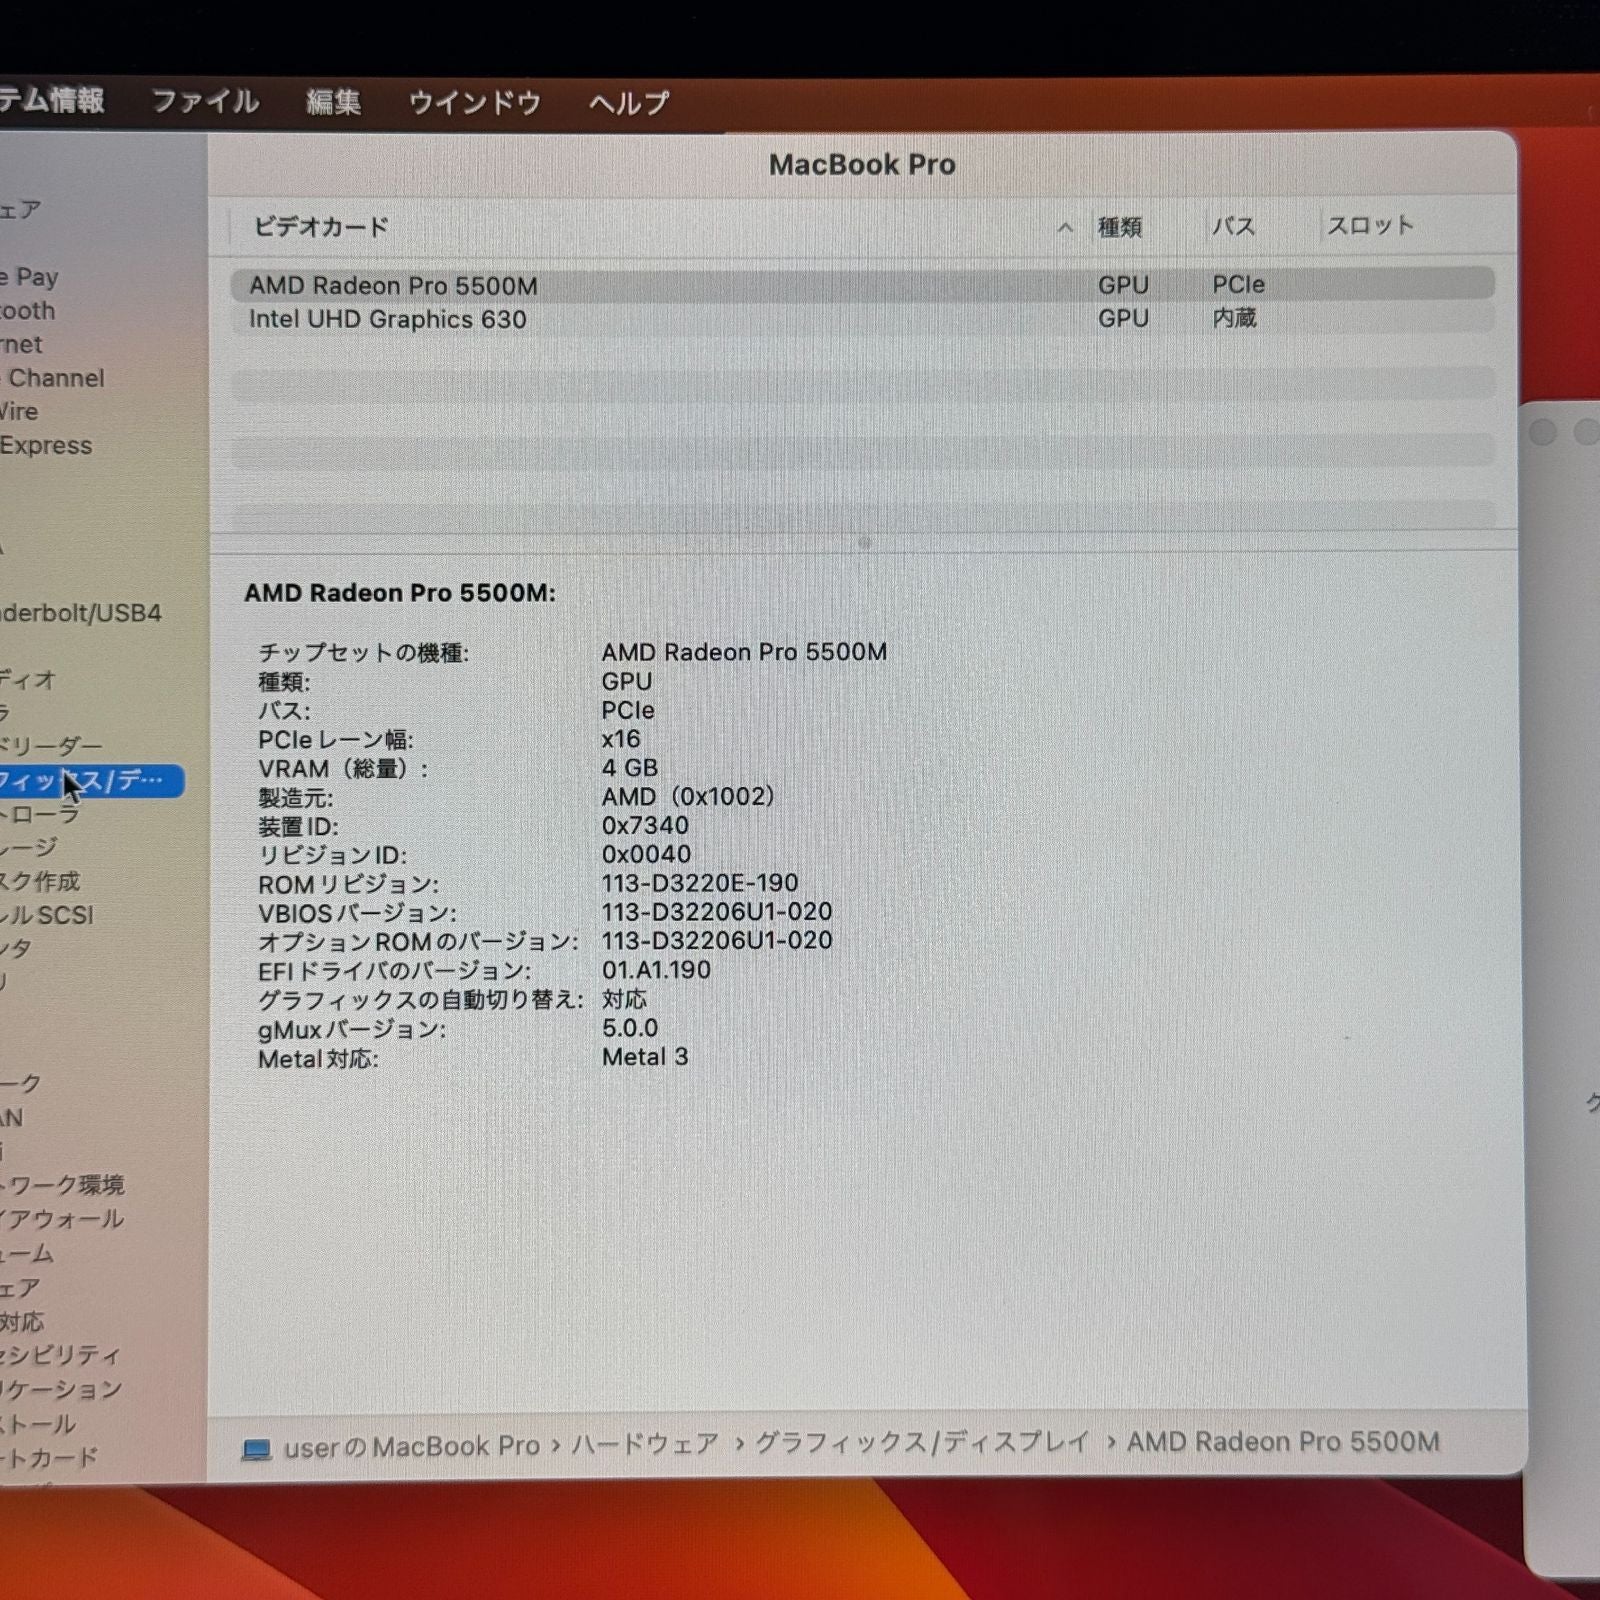Select カードリーダー item in sidebar

[x=51, y=747]
